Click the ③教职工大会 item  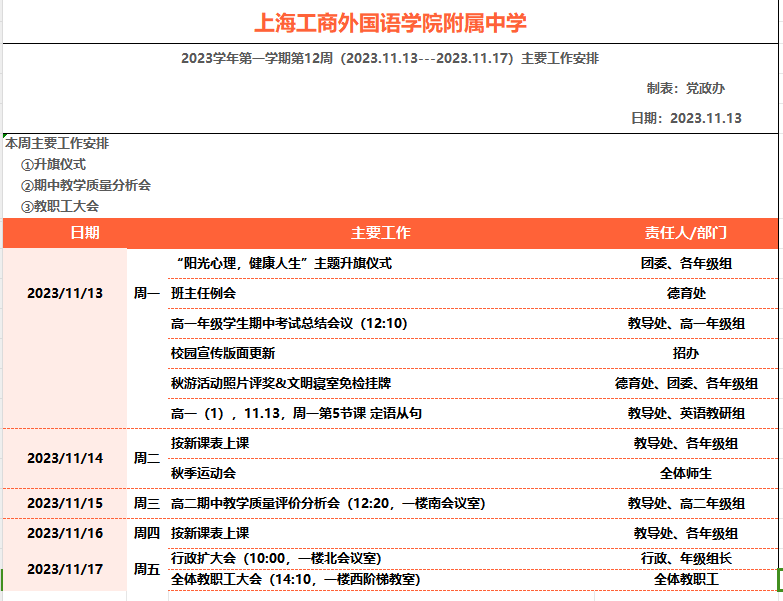point(59,207)
